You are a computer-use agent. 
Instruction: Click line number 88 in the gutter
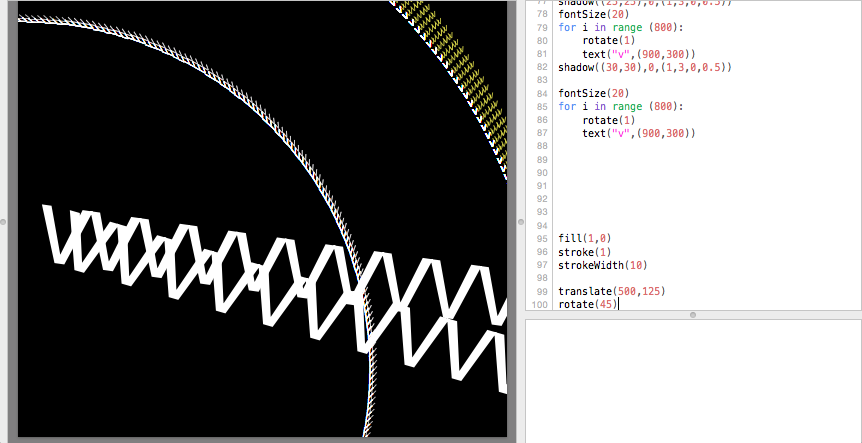pos(541,146)
